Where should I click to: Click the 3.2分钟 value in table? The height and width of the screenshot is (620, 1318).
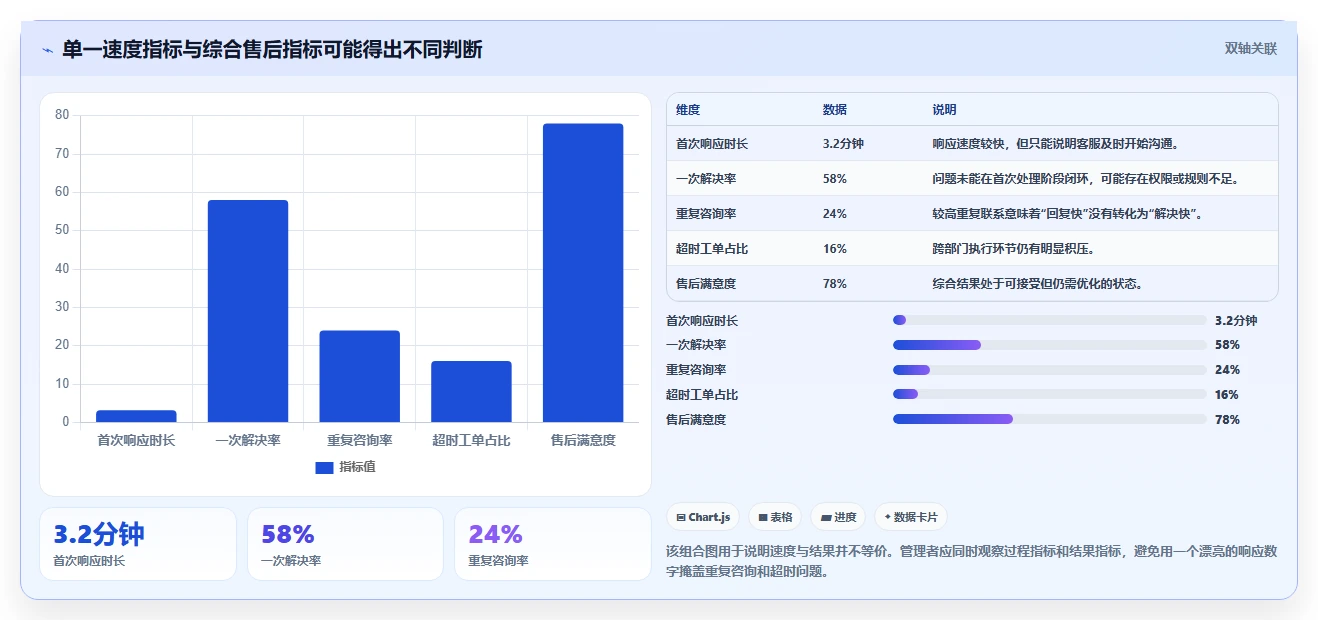tap(843, 144)
